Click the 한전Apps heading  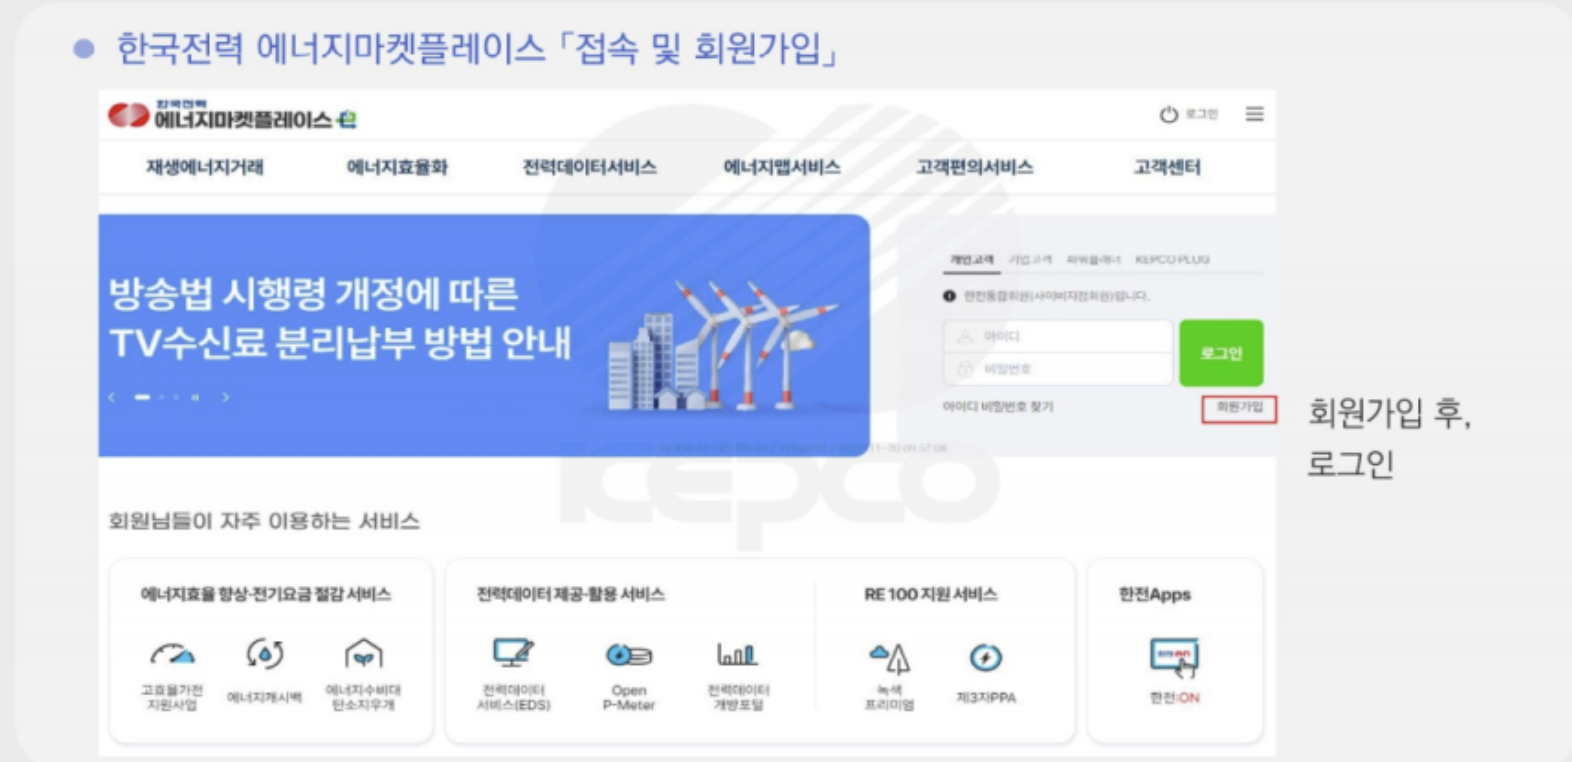click(1155, 594)
